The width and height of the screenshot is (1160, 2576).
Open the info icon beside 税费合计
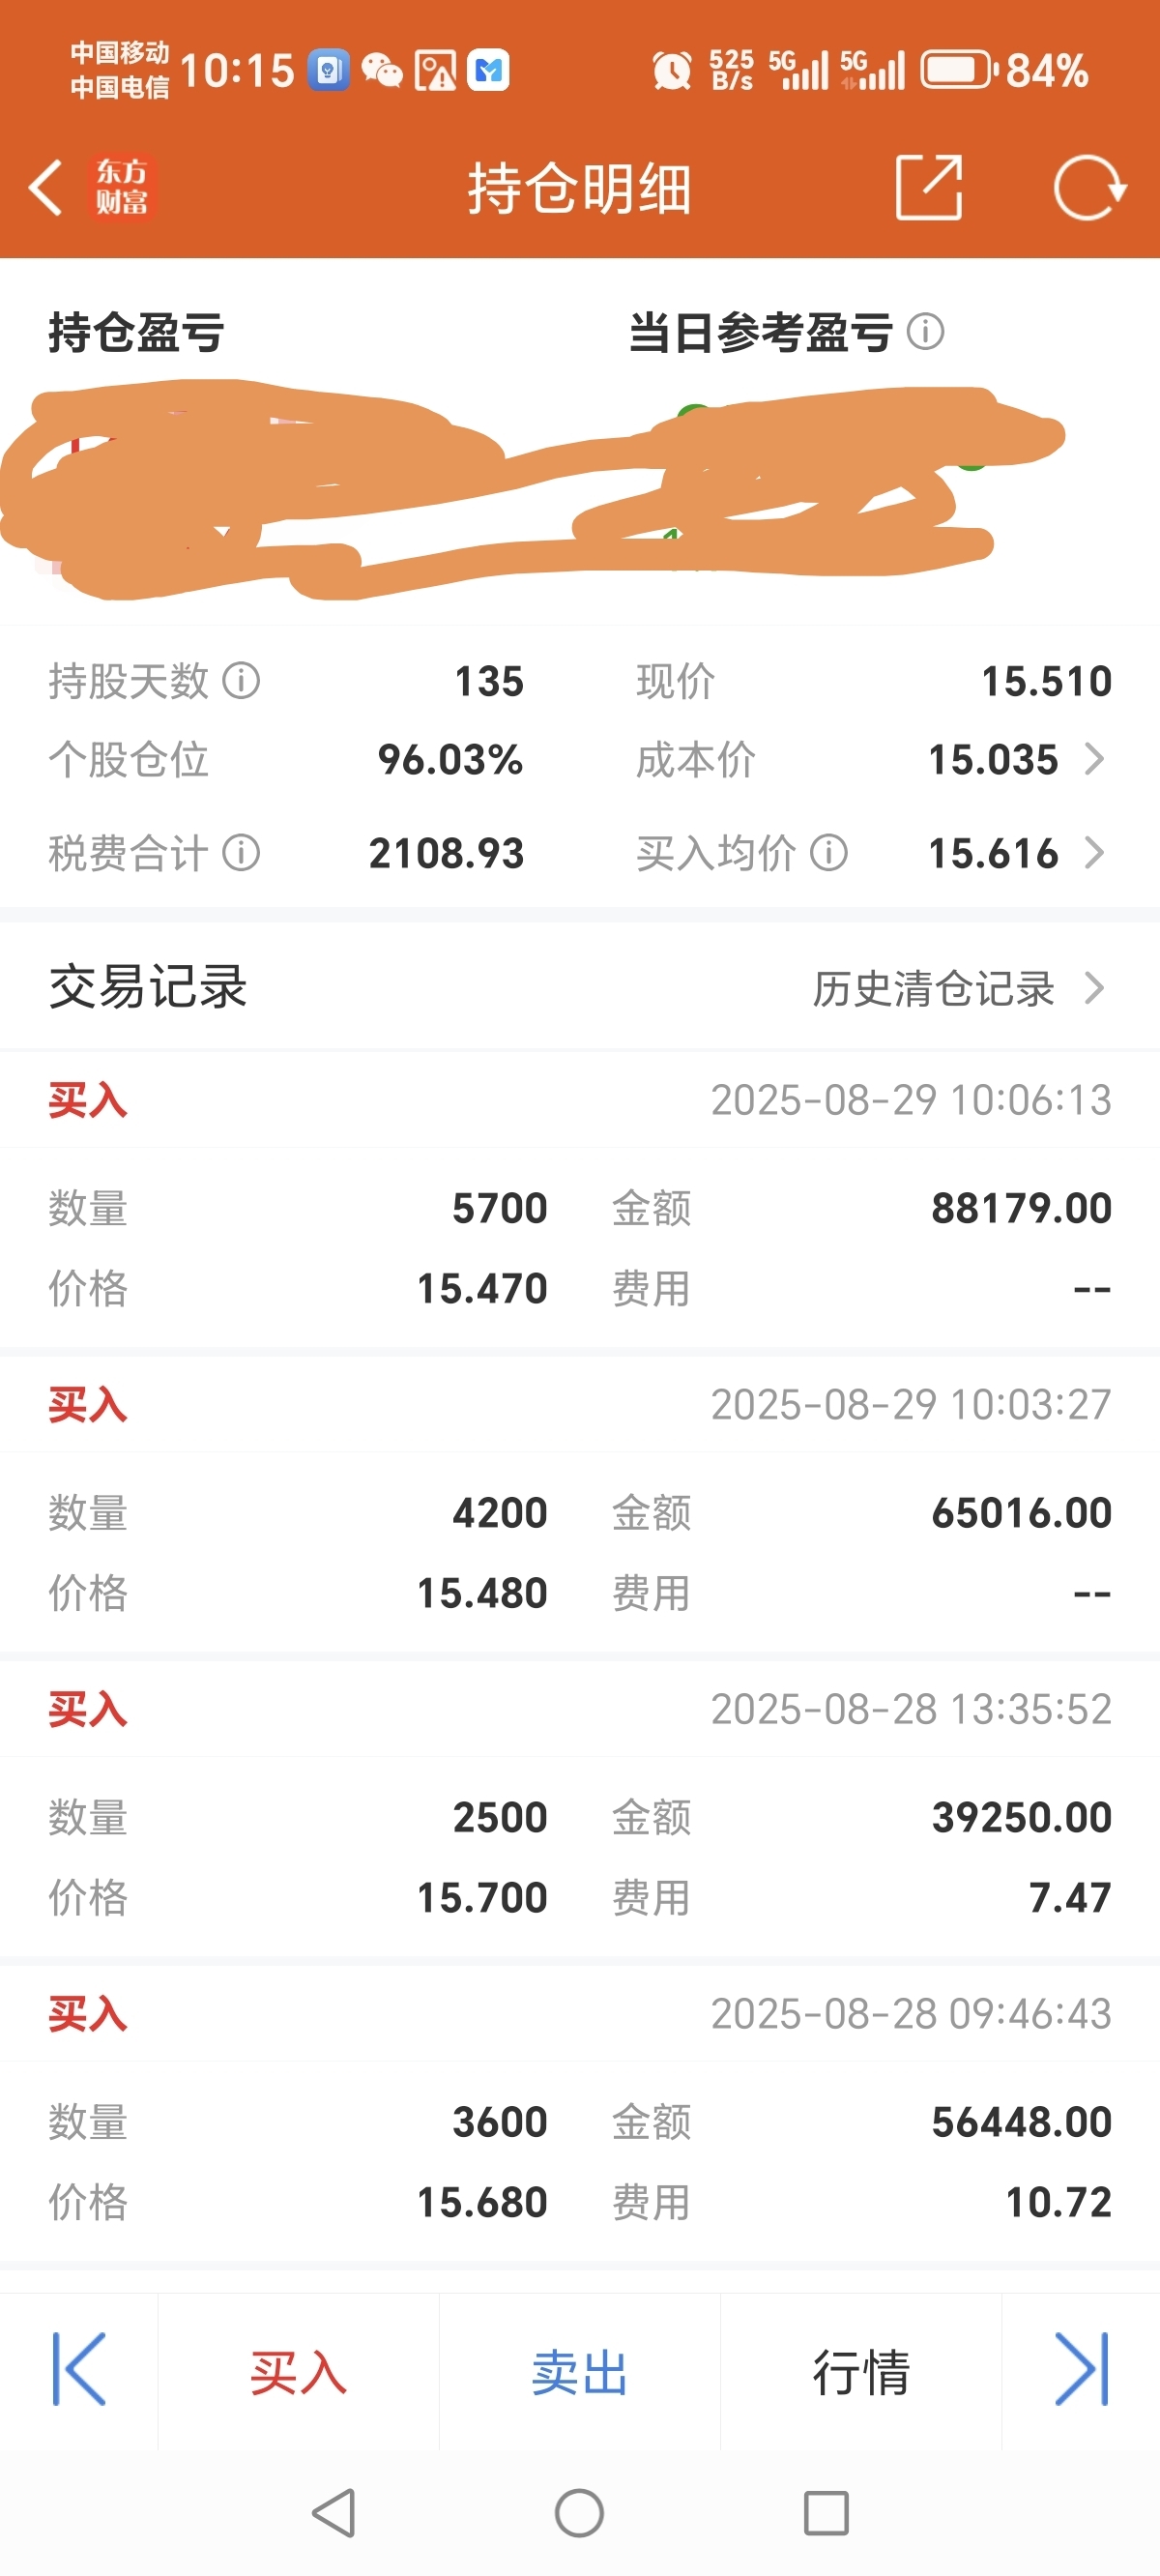click(241, 853)
